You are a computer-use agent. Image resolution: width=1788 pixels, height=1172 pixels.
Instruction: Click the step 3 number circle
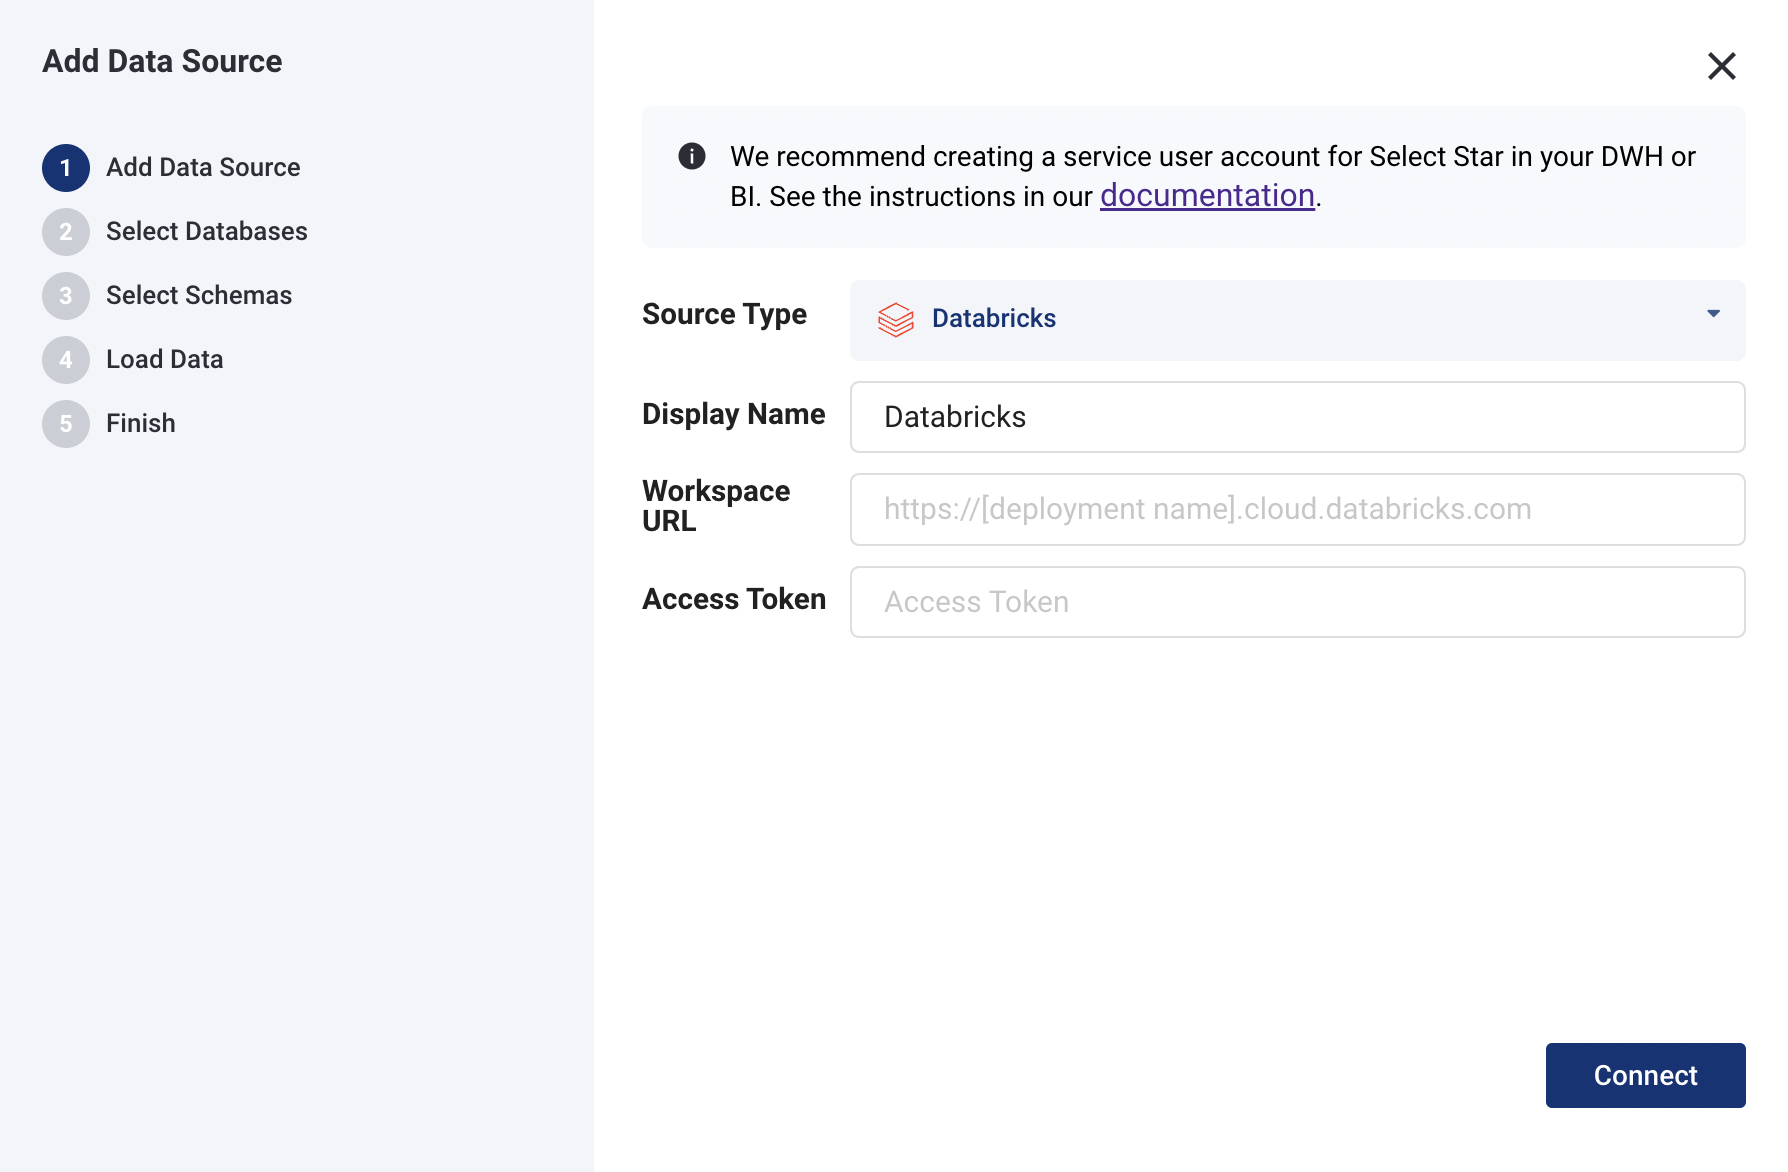click(x=66, y=296)
